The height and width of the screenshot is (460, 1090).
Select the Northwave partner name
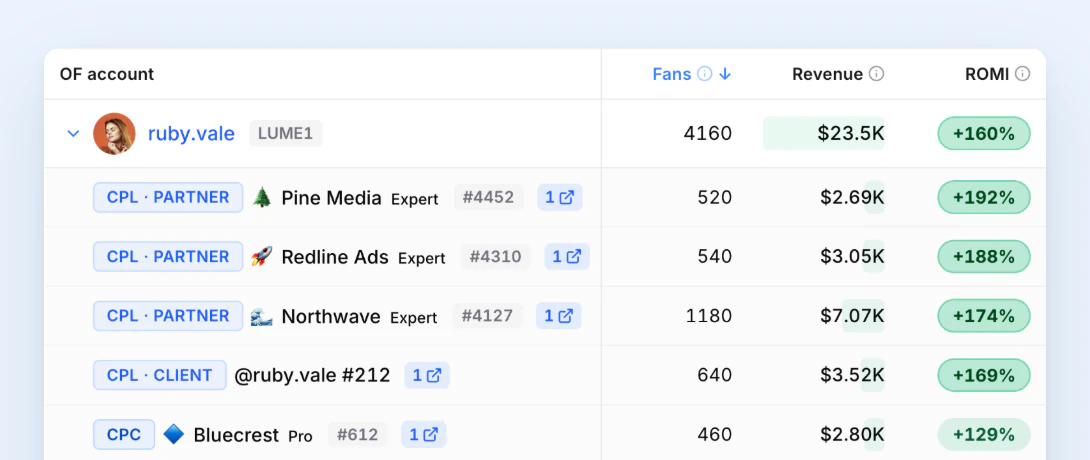(331, 317)
